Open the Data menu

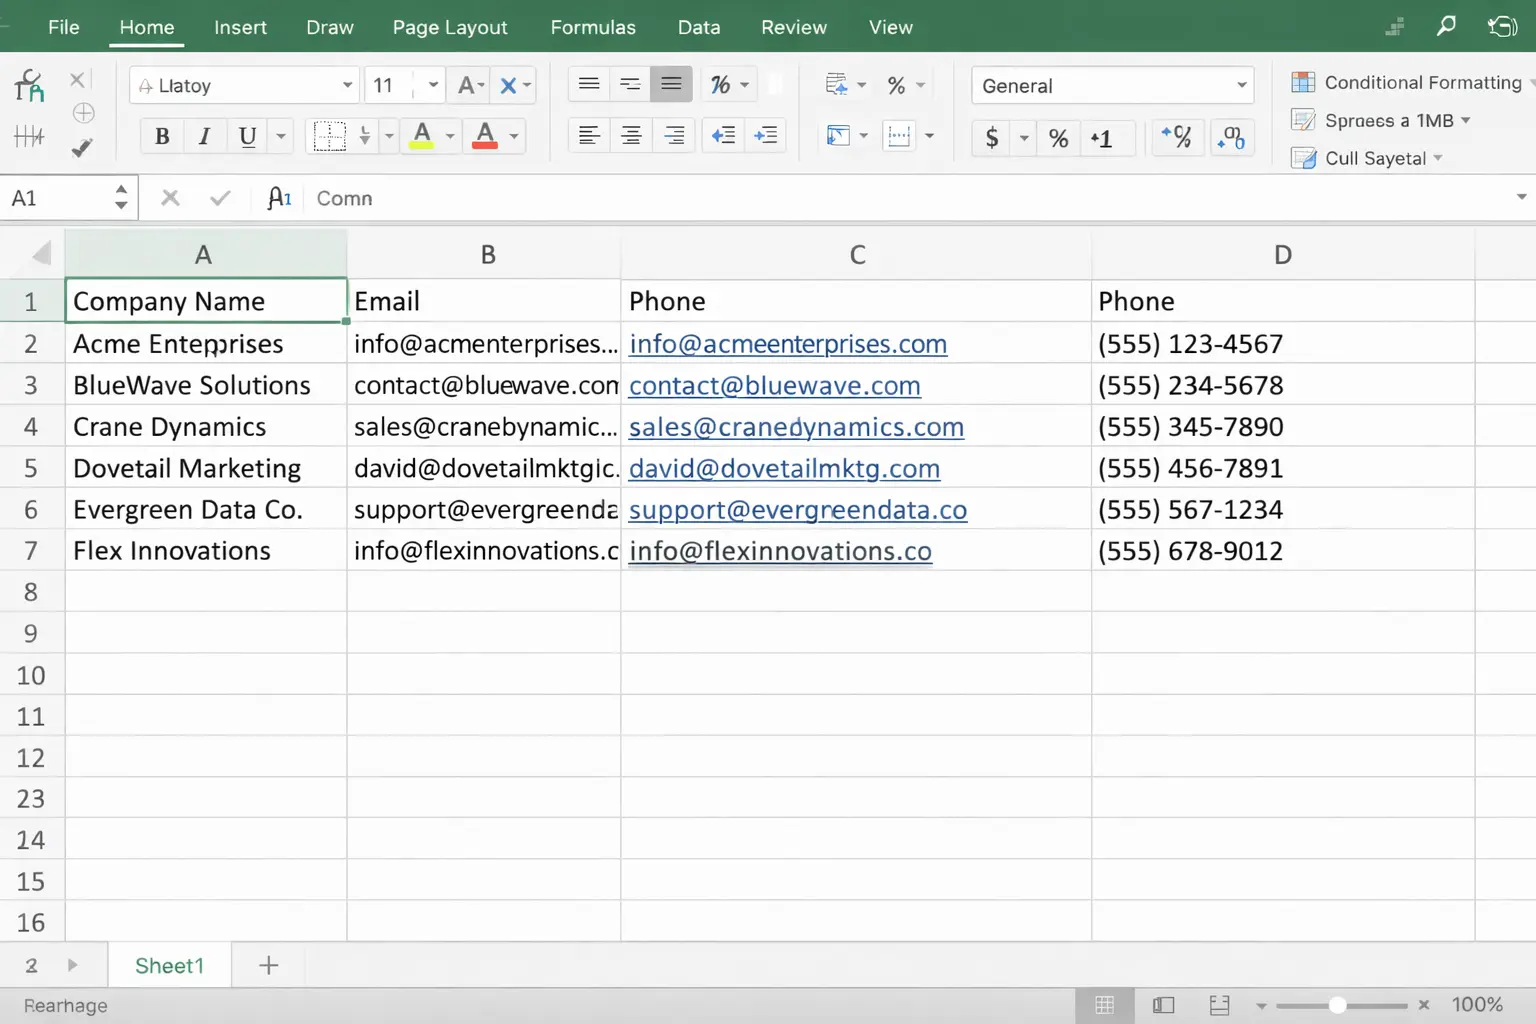pyautogui.click(x=698, y=27)
